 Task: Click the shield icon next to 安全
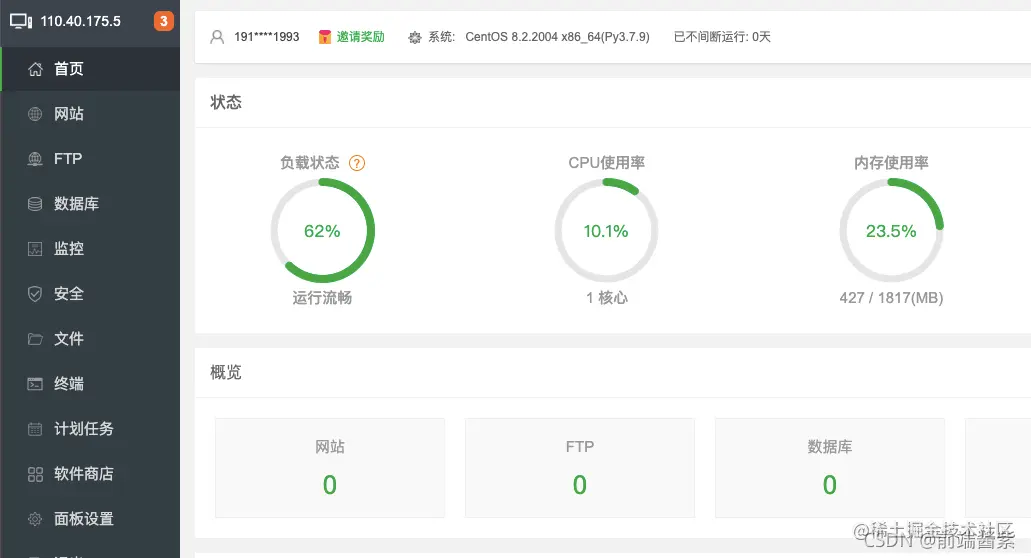point(36,294)
